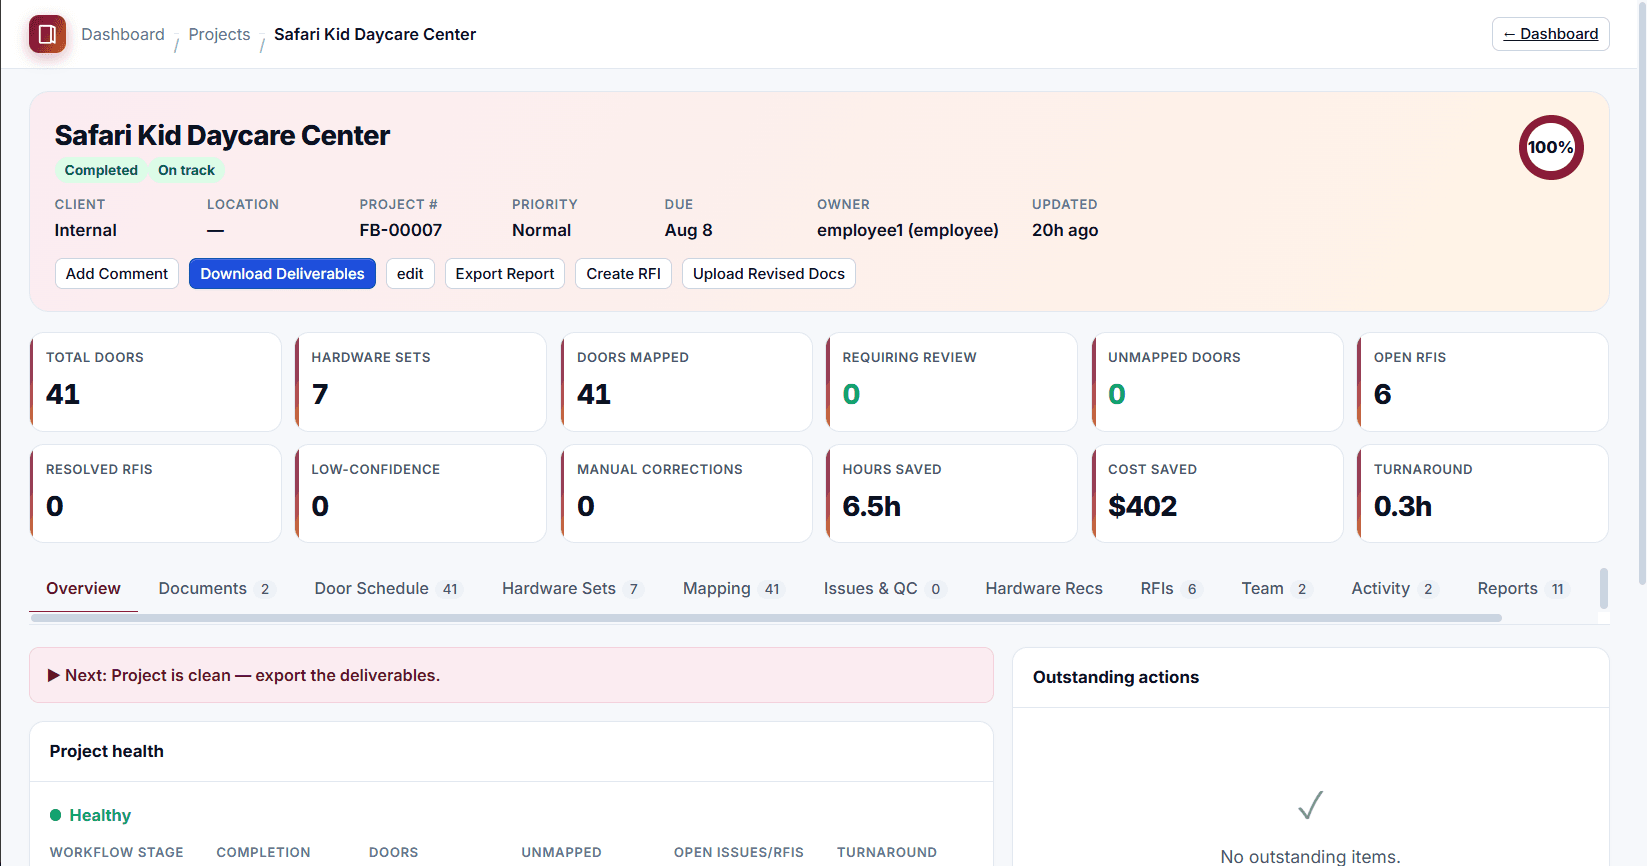Click the On track status badge
1647x866 pixels.
186,170
